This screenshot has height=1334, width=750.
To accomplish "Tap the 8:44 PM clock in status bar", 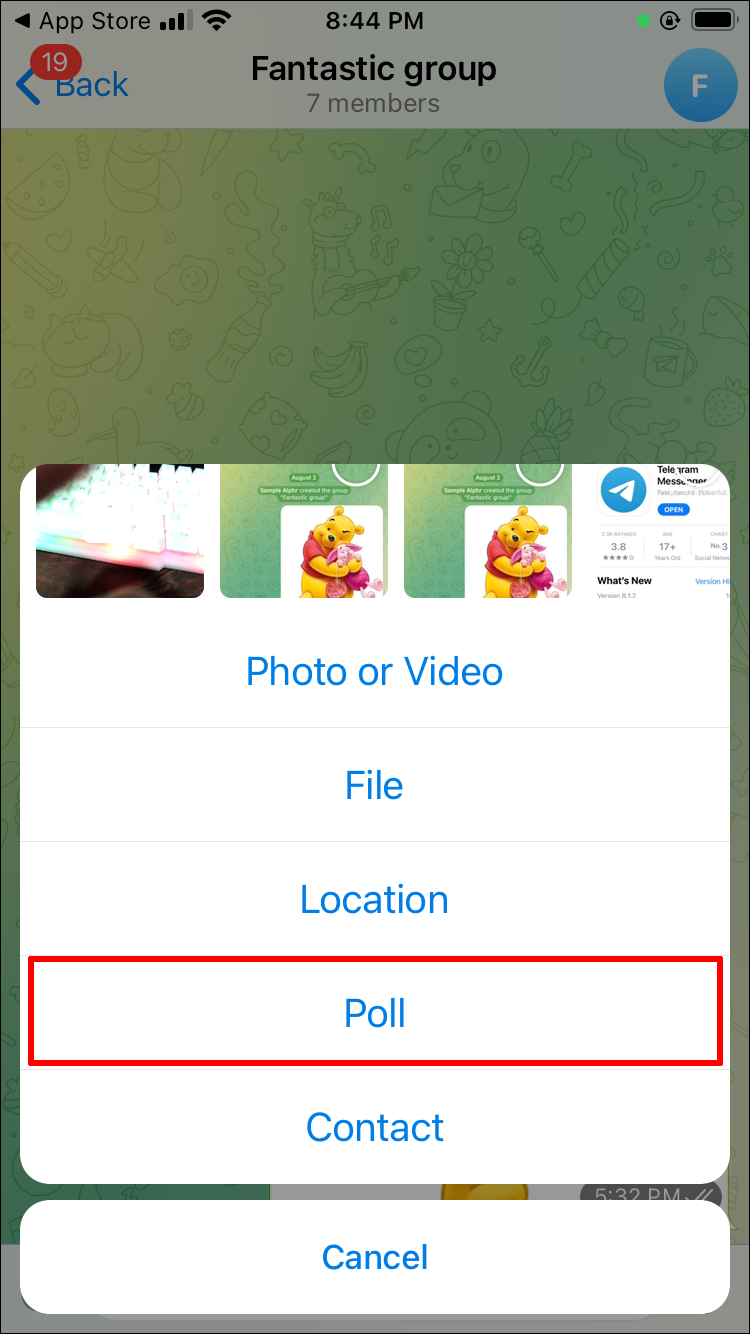I will click(375, 20).
